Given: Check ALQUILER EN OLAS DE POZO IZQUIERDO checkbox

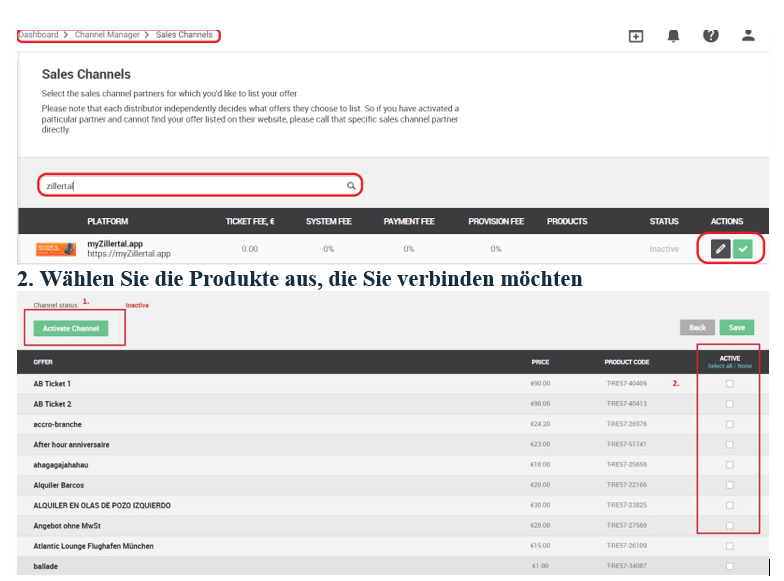Looking at the screenshot, I should [730, 505].
